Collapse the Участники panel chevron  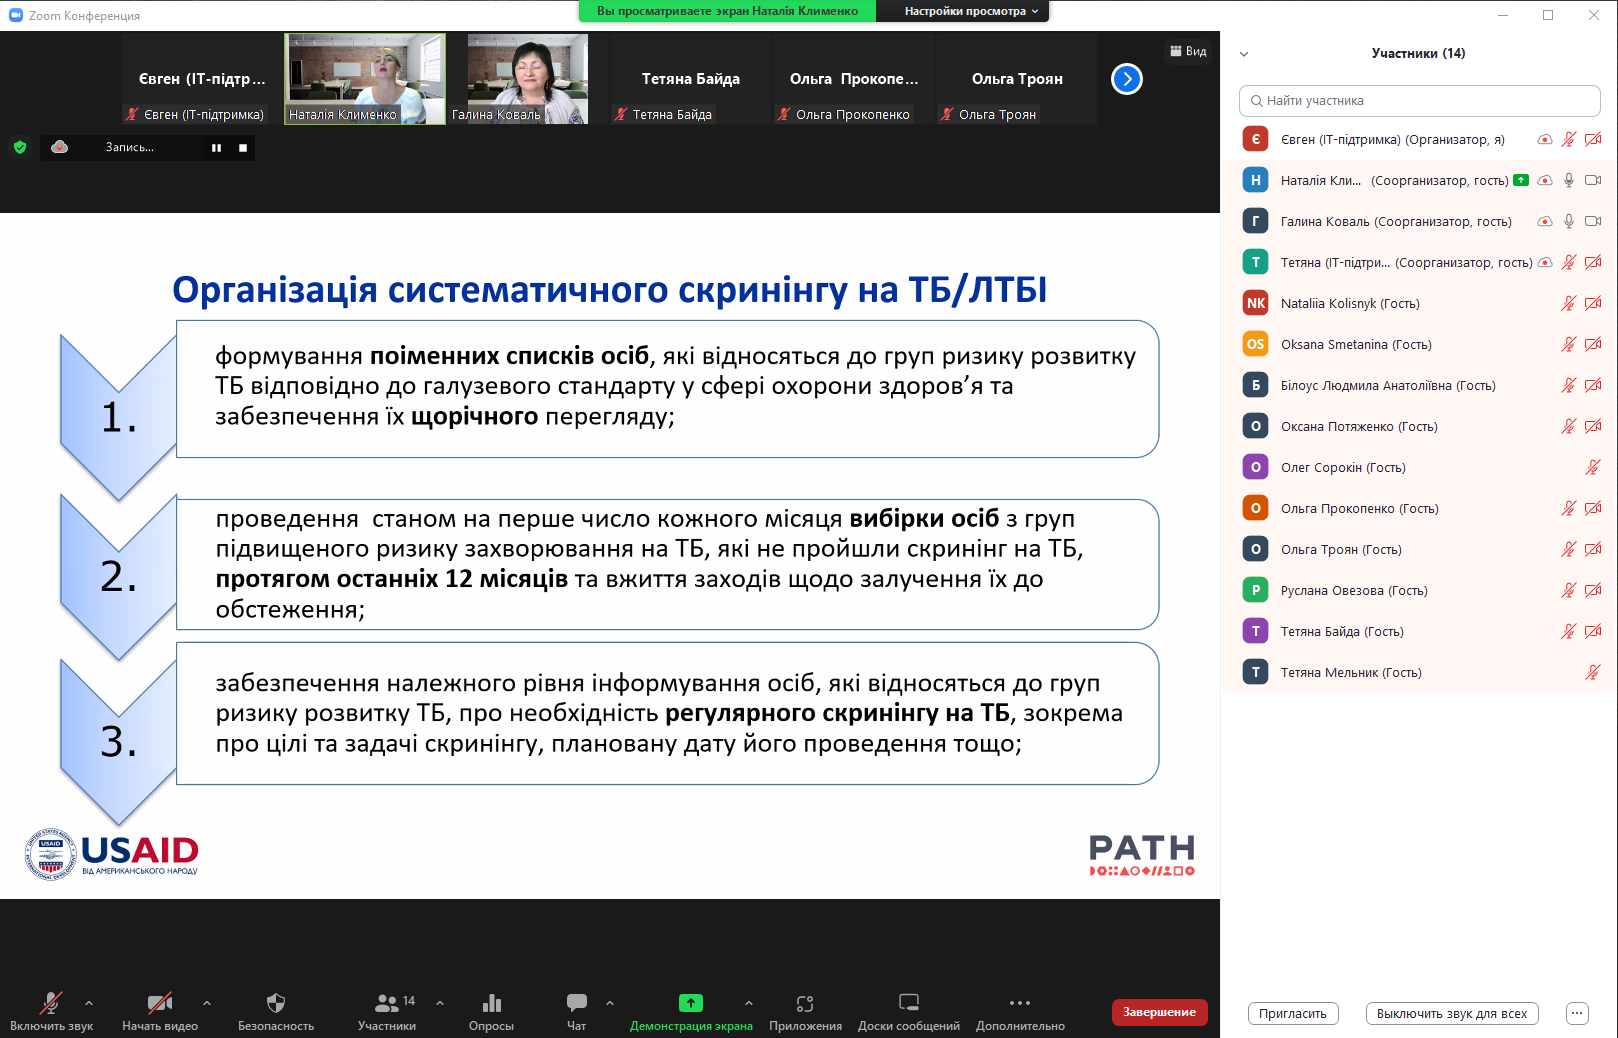(x=1244, y=54)
